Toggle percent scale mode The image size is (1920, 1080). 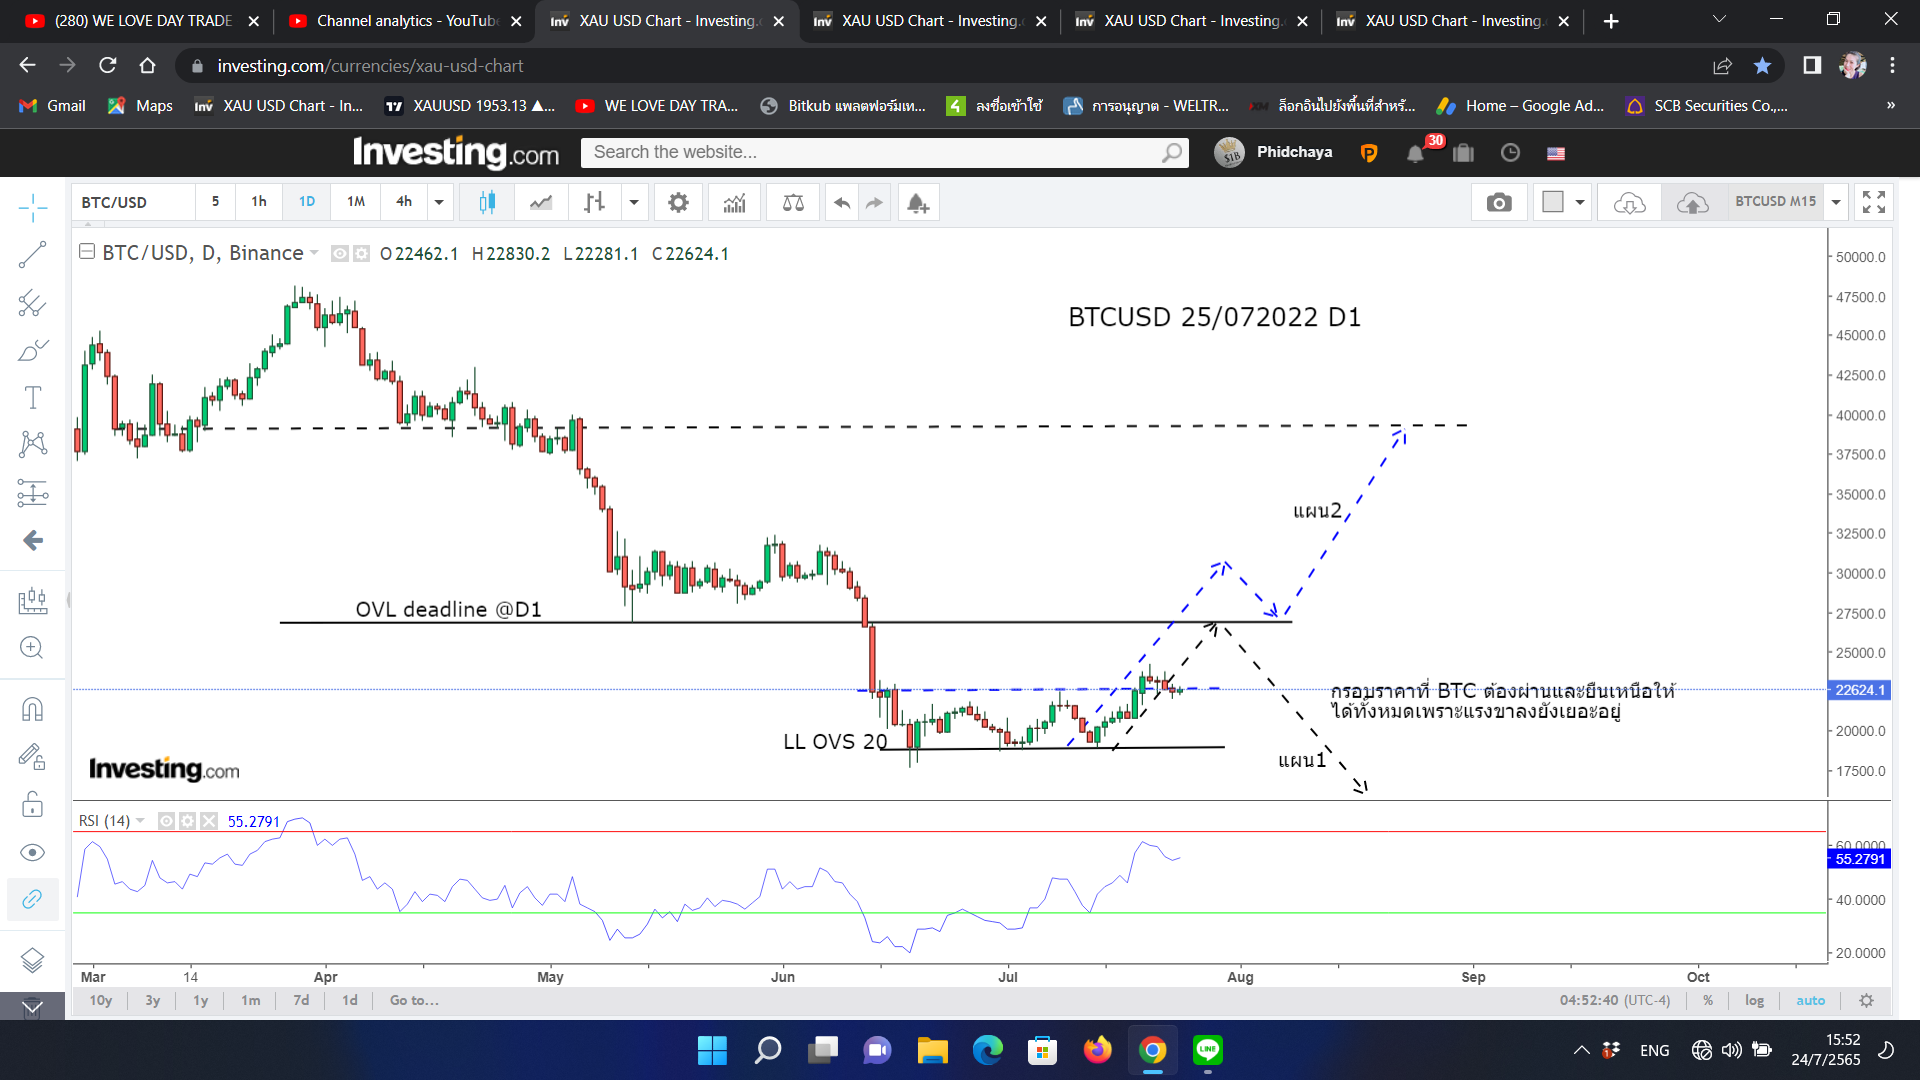point(1708,1000)
